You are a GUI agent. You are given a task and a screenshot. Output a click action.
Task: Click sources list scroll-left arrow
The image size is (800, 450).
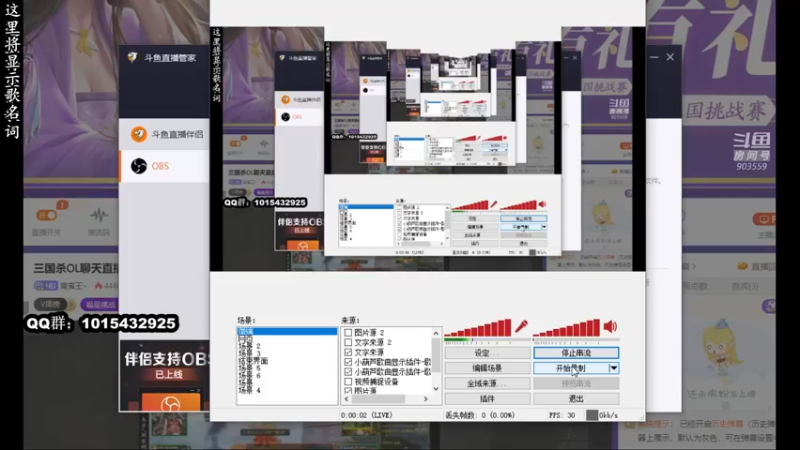click(x=347, y=399)
